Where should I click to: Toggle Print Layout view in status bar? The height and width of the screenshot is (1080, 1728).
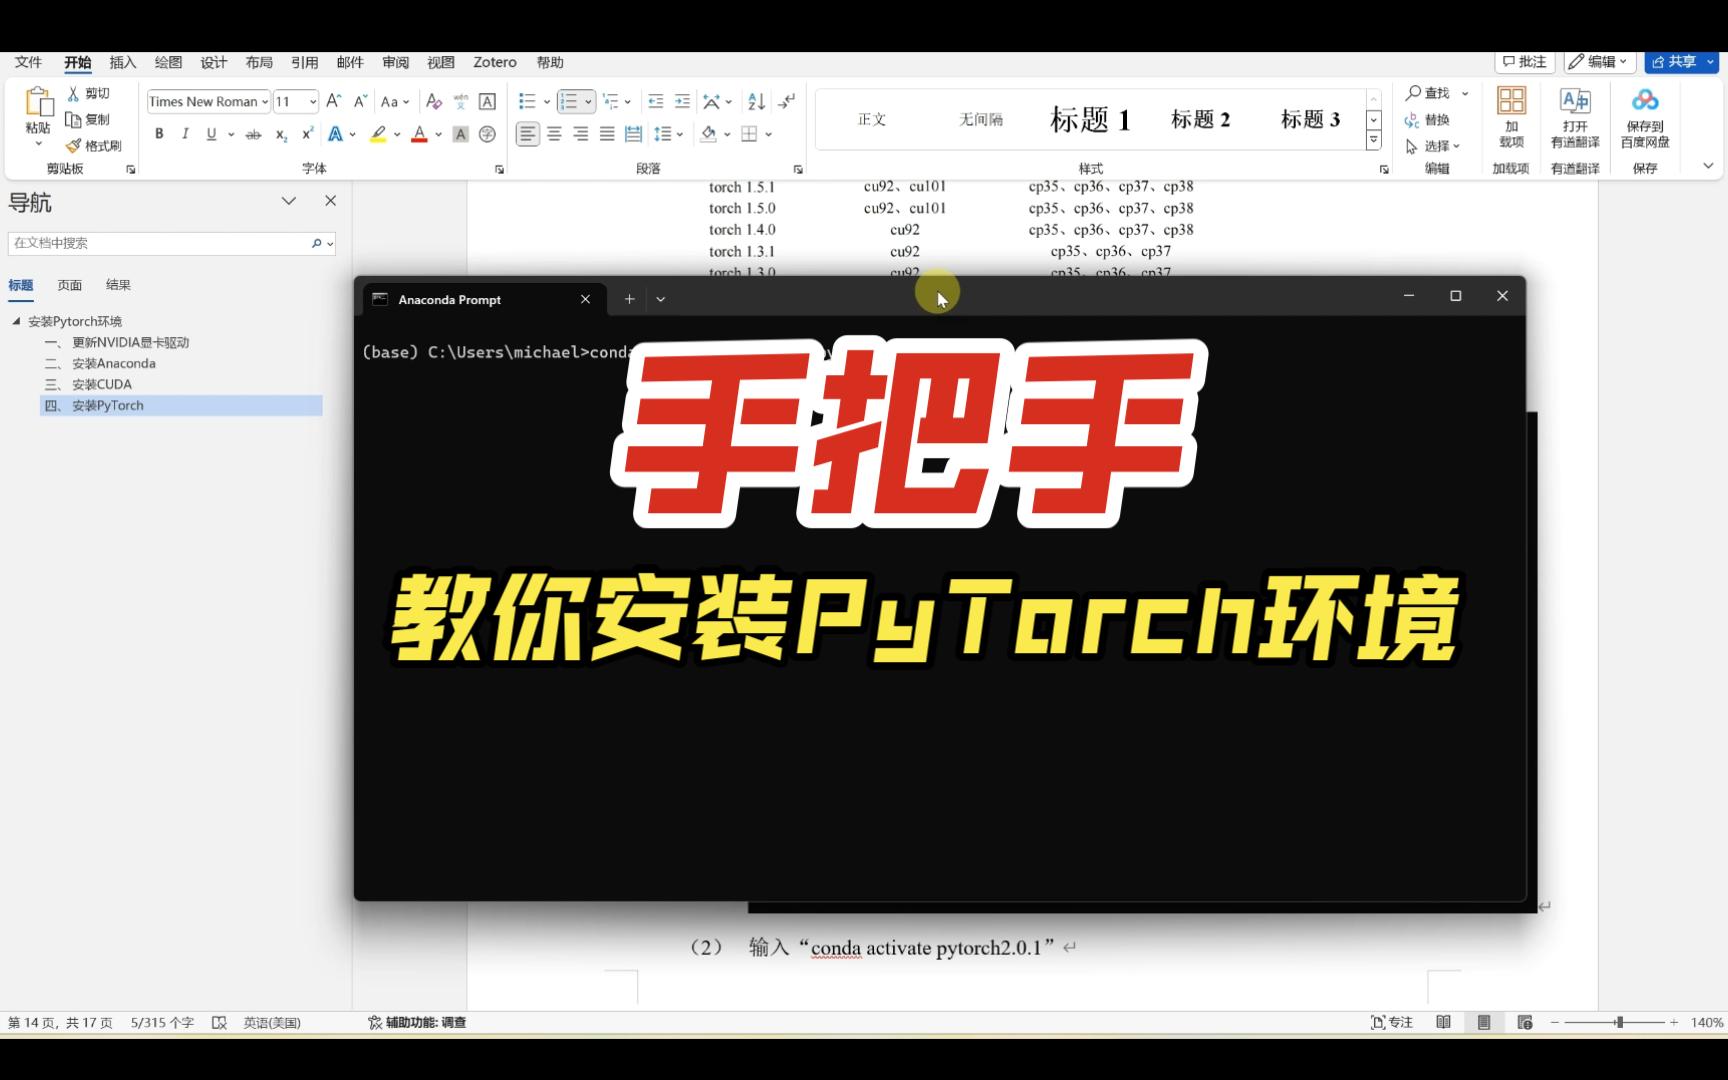click(x=1484, y=1022)
